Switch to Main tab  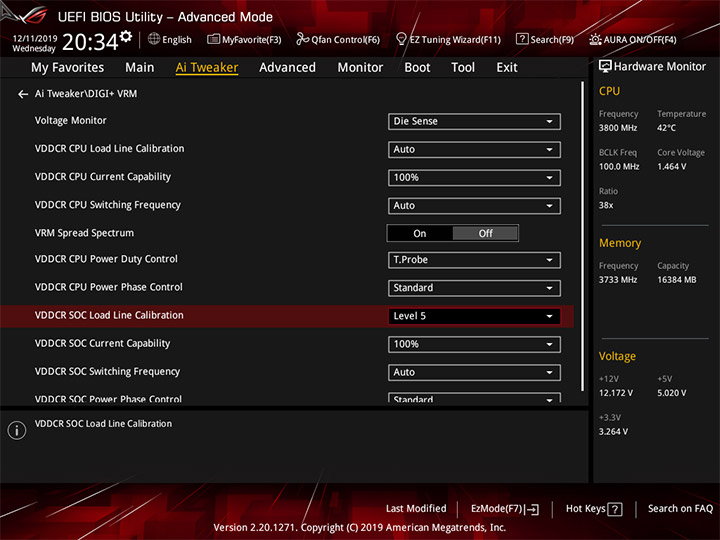(140, 68)
